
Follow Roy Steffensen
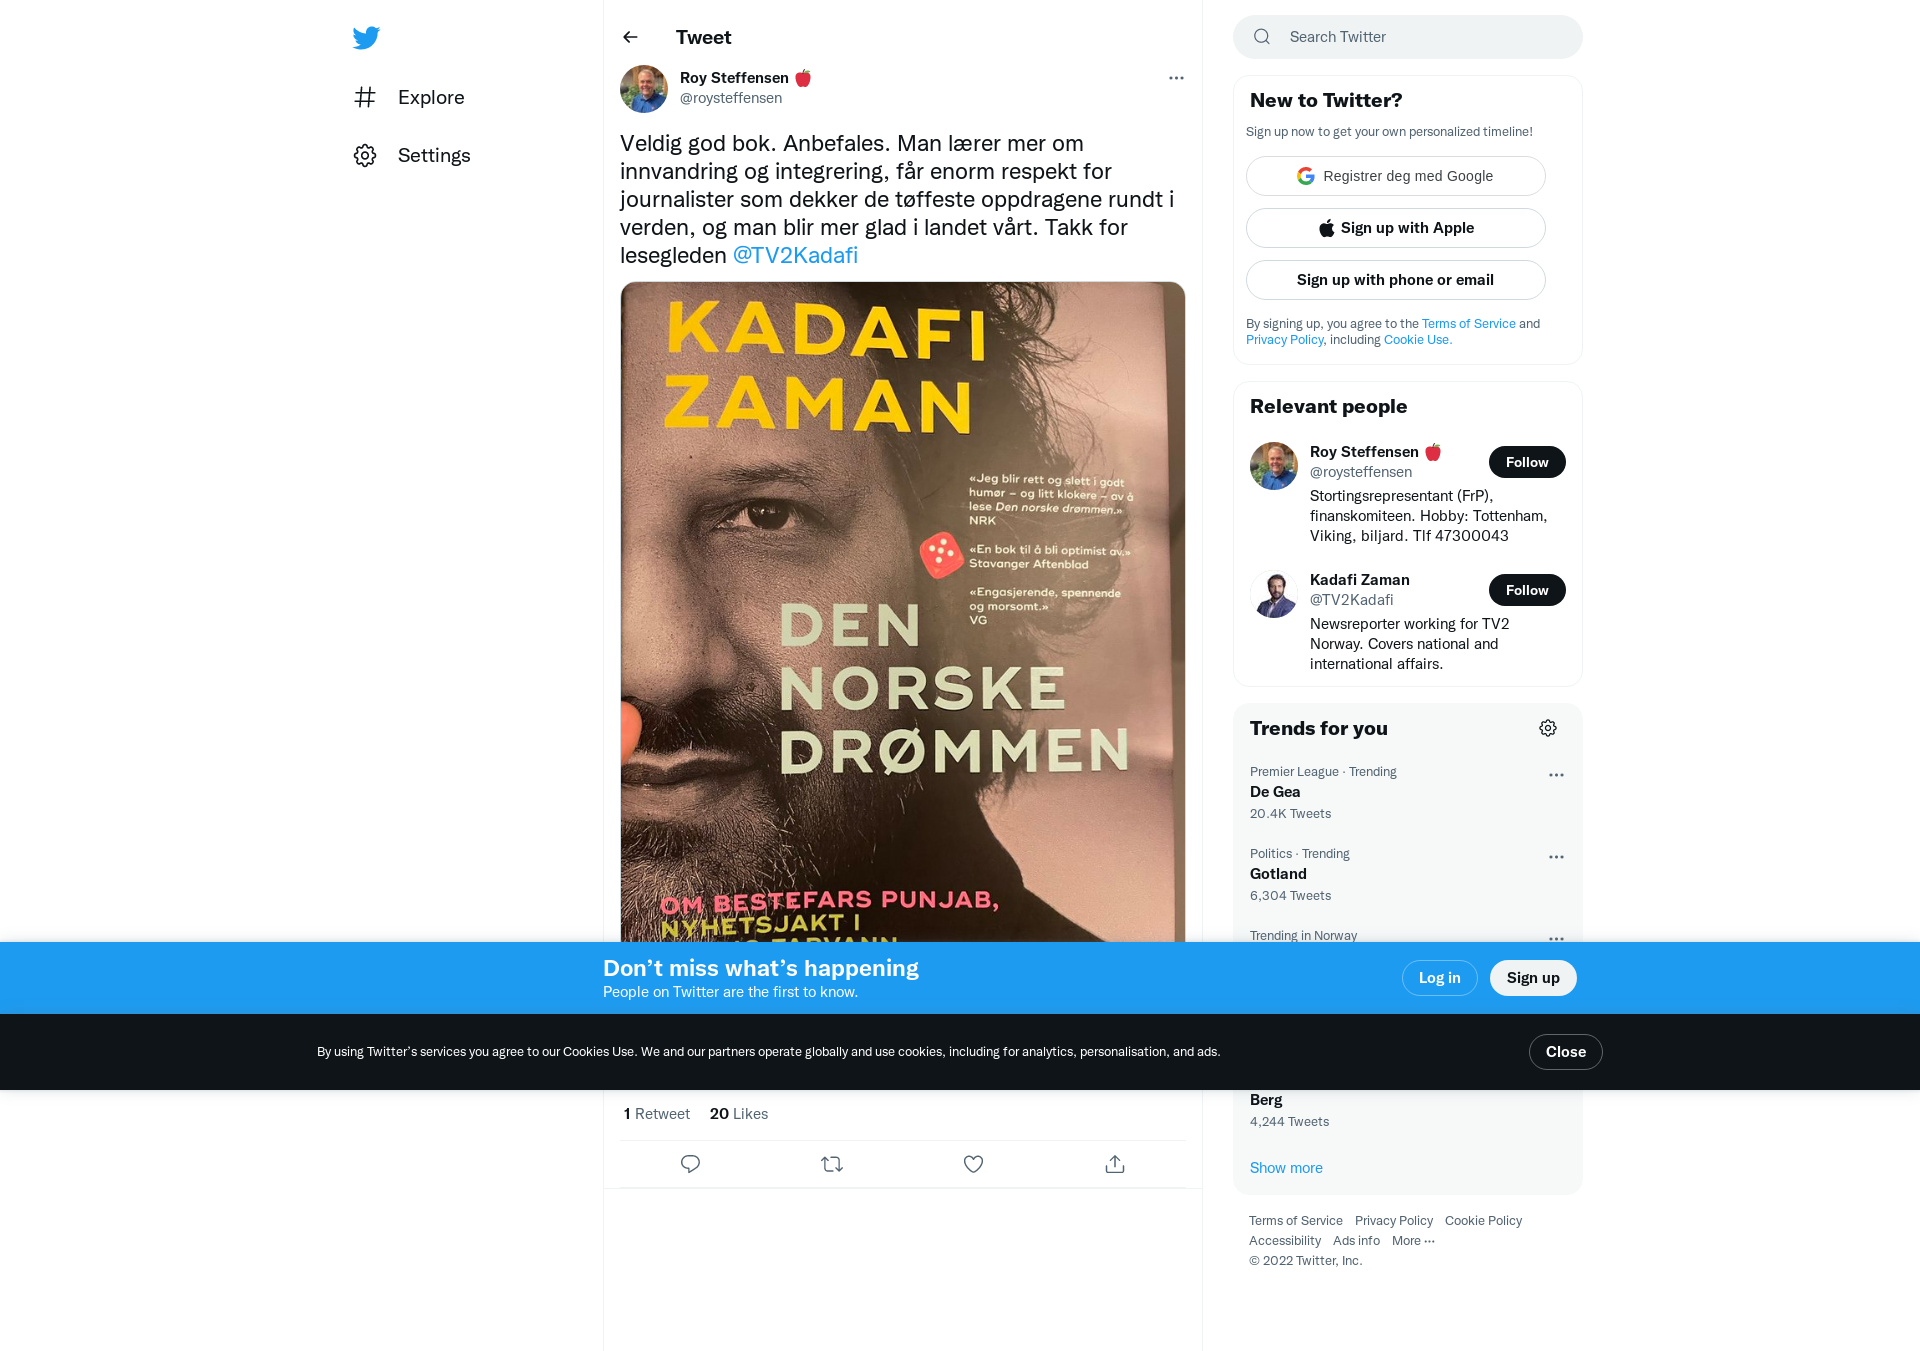[1527, 462]
